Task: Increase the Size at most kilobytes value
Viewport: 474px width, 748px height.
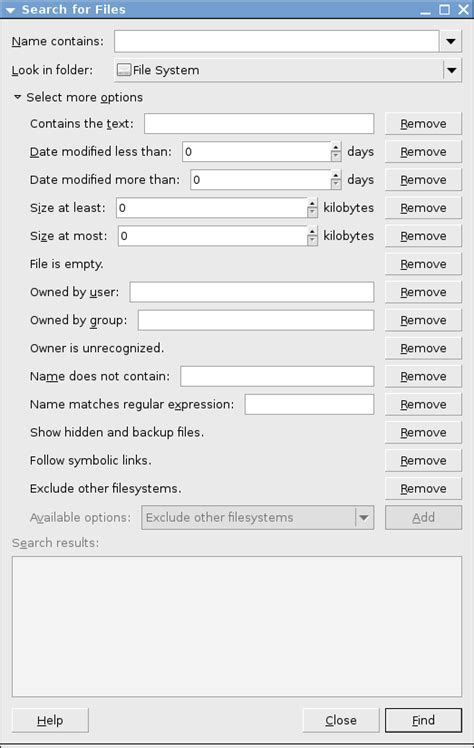Action: 312,231
